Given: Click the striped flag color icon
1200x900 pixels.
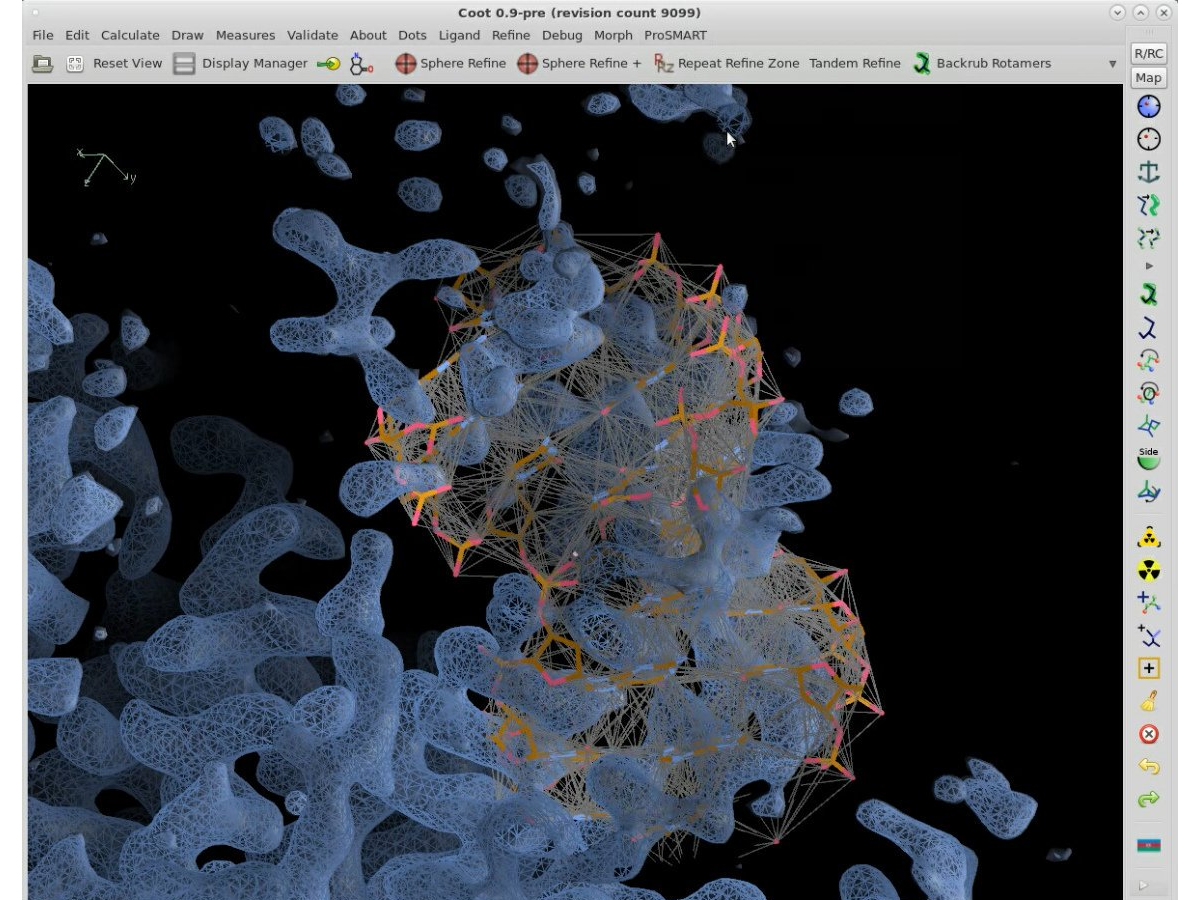Looking at the screenshot, I should 1149,846.
